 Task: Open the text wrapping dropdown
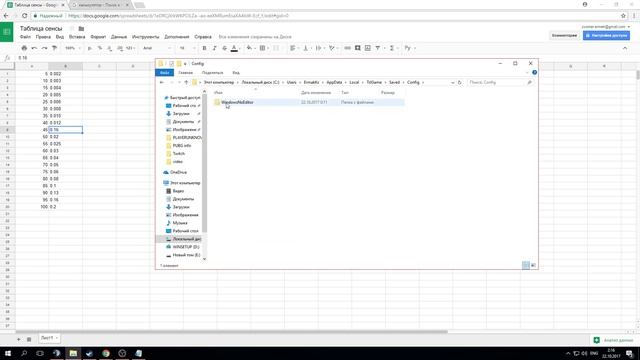[319, 48]
